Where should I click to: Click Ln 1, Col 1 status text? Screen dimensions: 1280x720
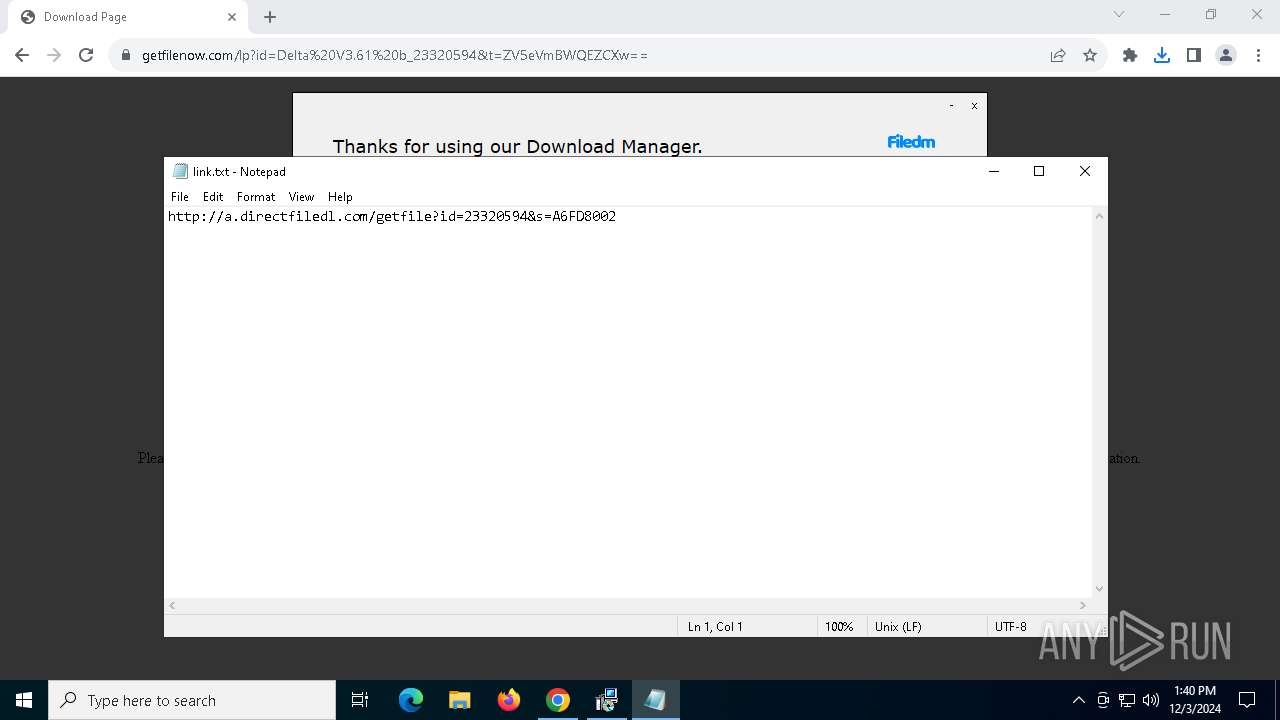pyautogui.click(x=715, y=626)
